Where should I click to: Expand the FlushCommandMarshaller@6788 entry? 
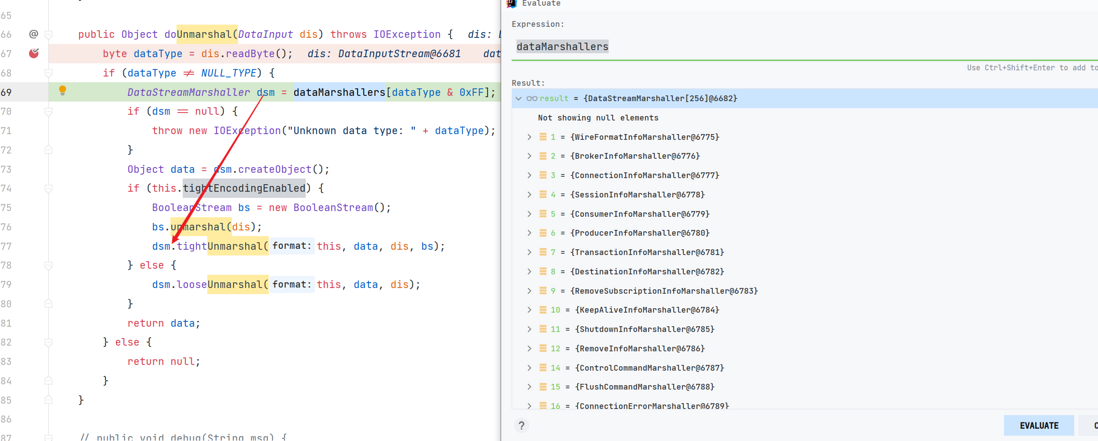pos(530,386)
